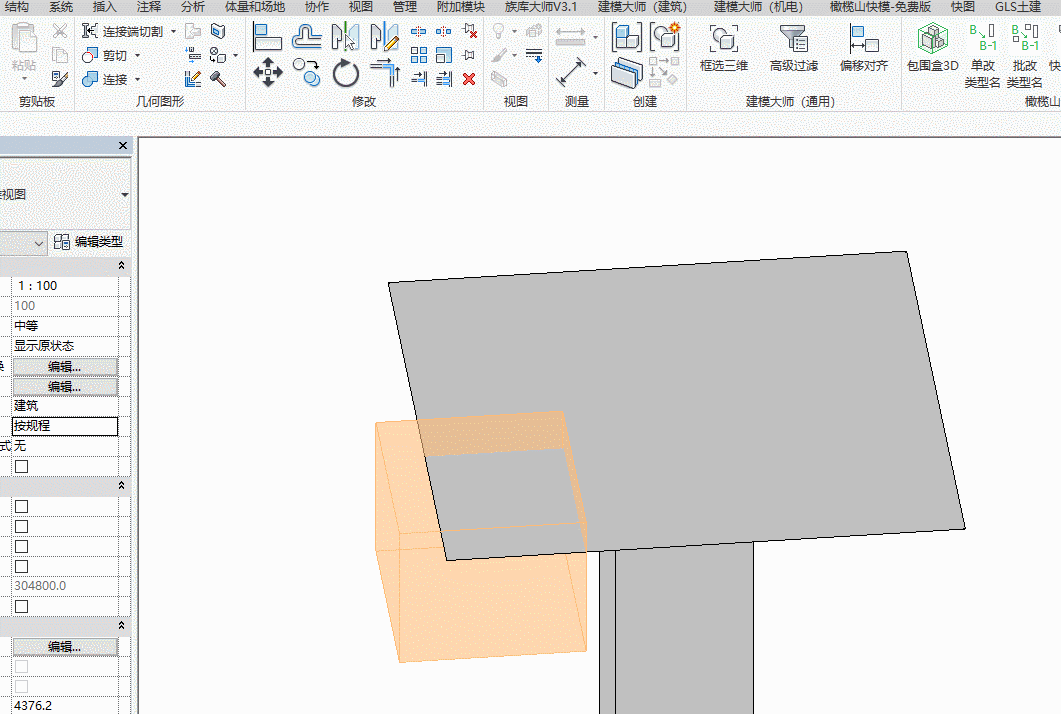Select the Align tool icon
Image resolution: width=1061 pixels, height=714 pixels.
click(x=267, y=37)
